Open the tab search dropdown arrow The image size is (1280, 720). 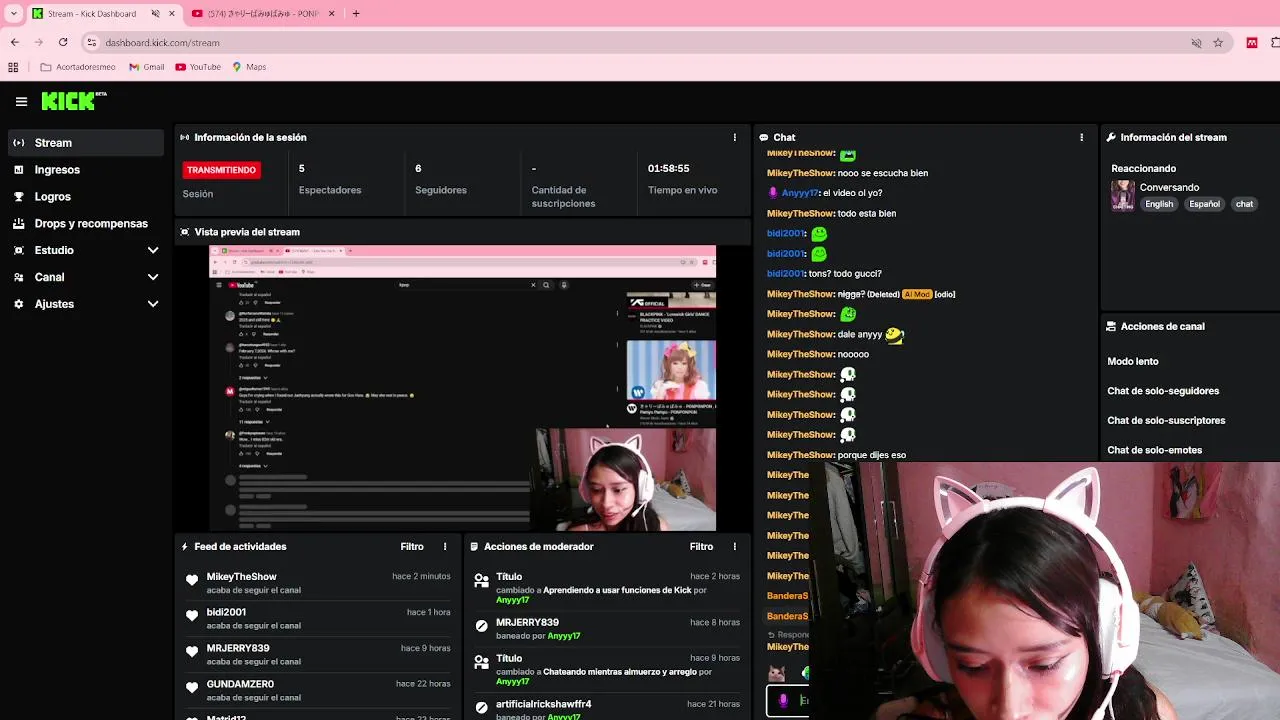[13, 14]
